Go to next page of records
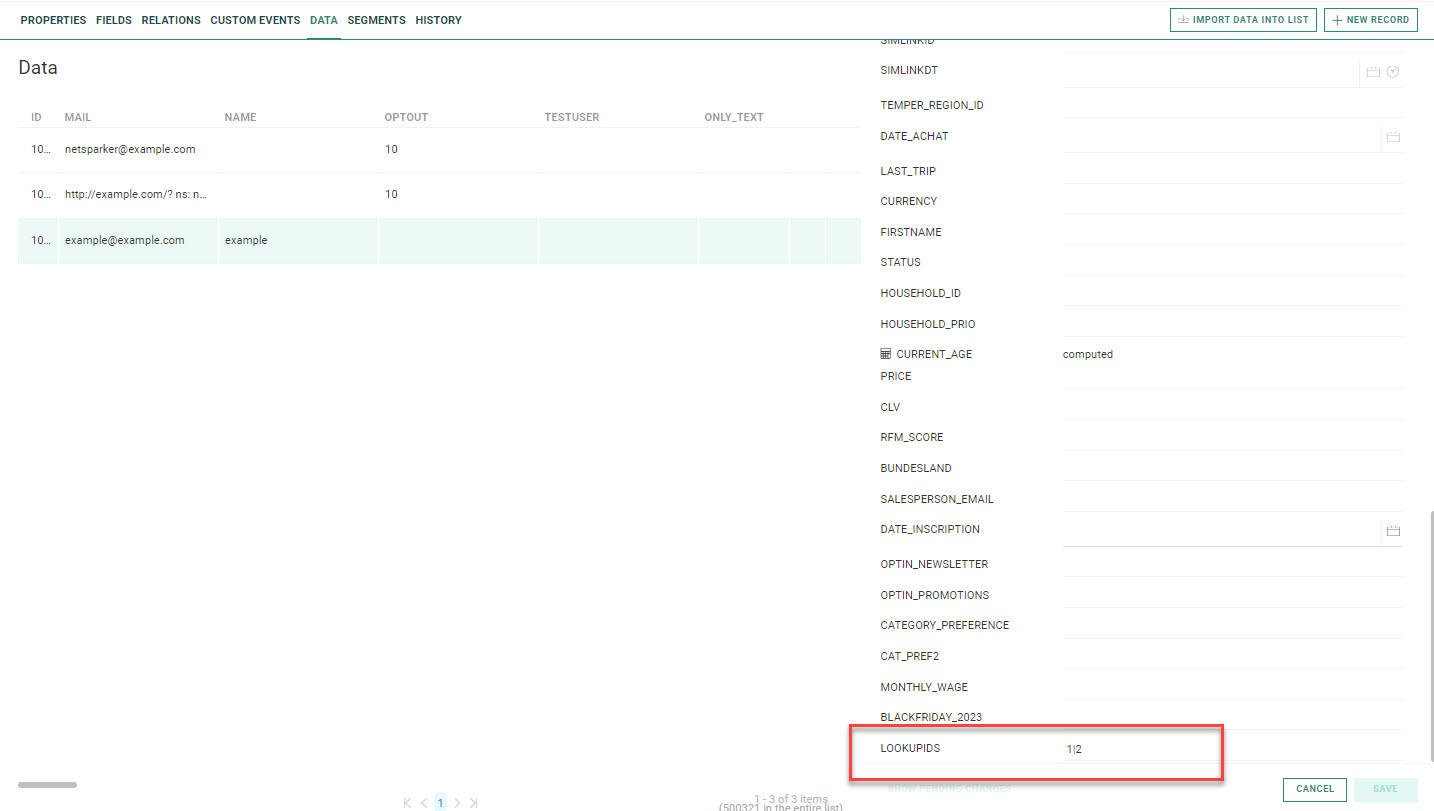 coord(457,802)
